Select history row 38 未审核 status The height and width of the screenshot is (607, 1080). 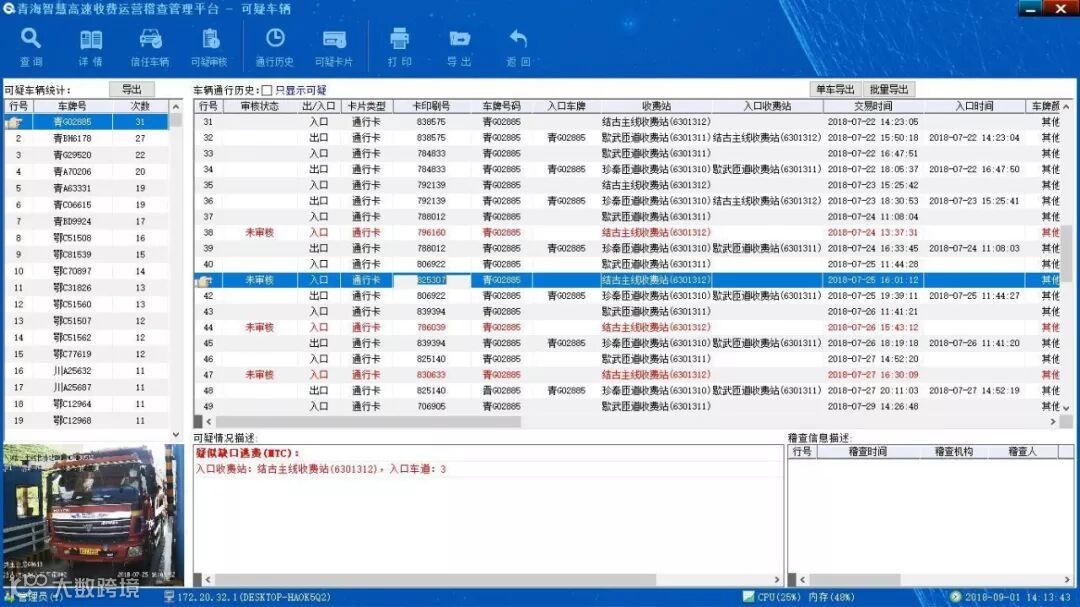(x=260, y=233)
